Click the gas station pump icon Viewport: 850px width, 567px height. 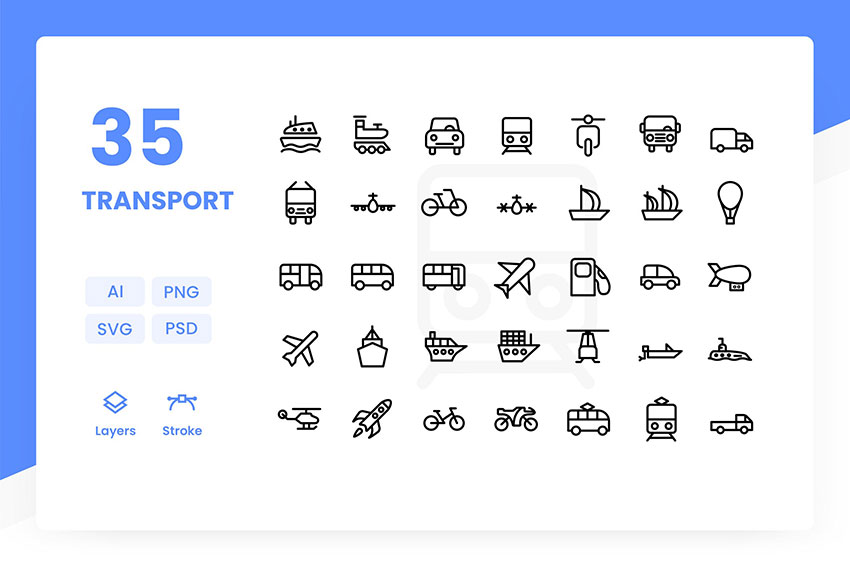pos(590,277)
